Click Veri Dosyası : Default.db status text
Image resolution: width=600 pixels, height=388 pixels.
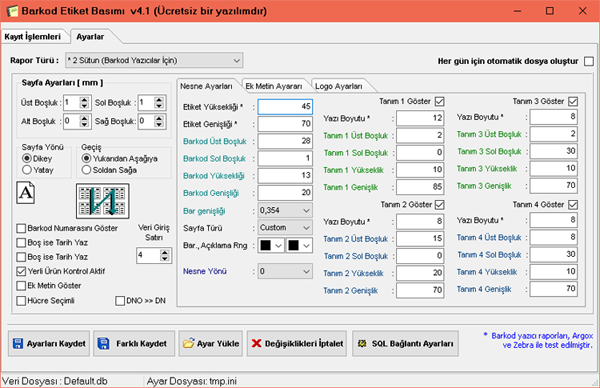55,381
